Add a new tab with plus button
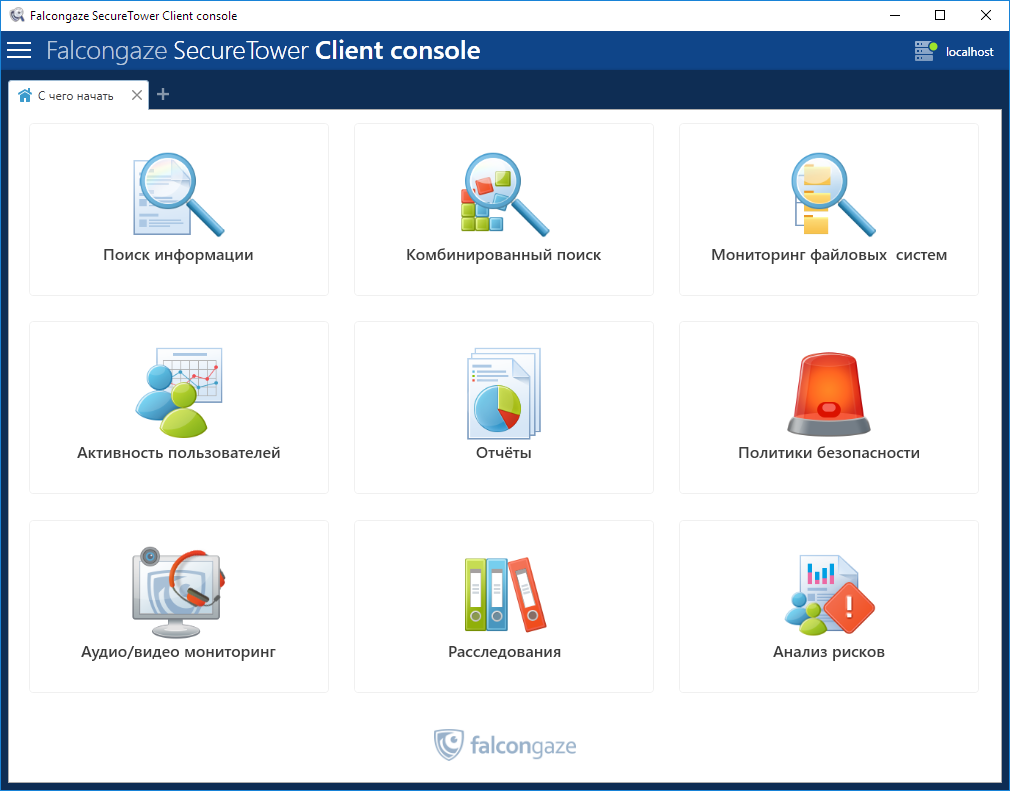 click(x=163, y=94)
